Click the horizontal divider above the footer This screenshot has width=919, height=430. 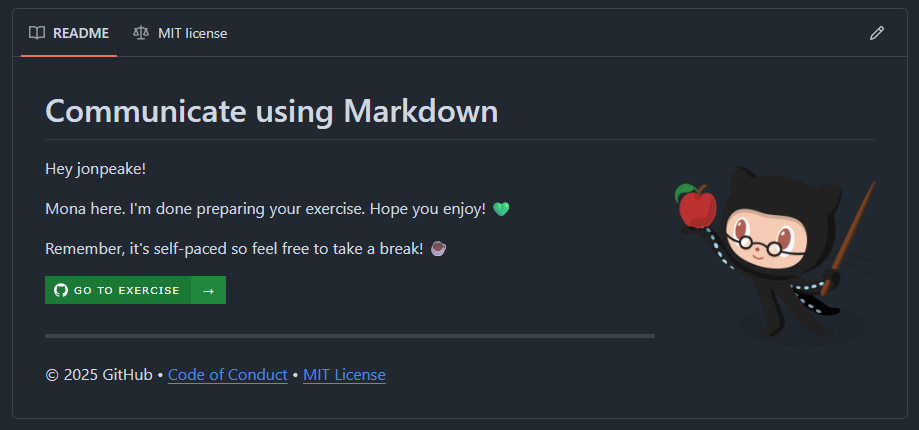tap(350, 336)
